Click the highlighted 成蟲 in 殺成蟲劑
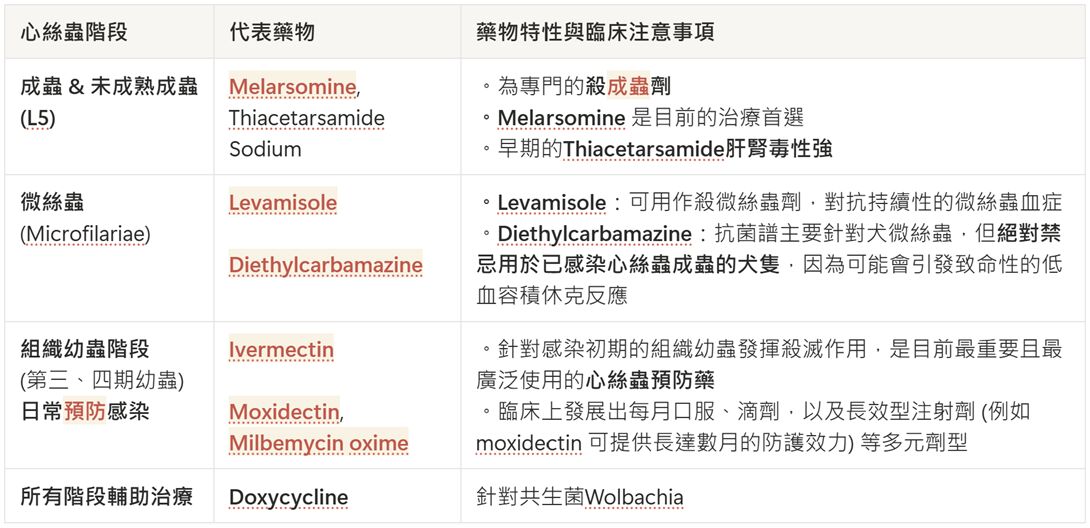The image size is (1090, 528). pyautogui.click(x=628, y=87)
